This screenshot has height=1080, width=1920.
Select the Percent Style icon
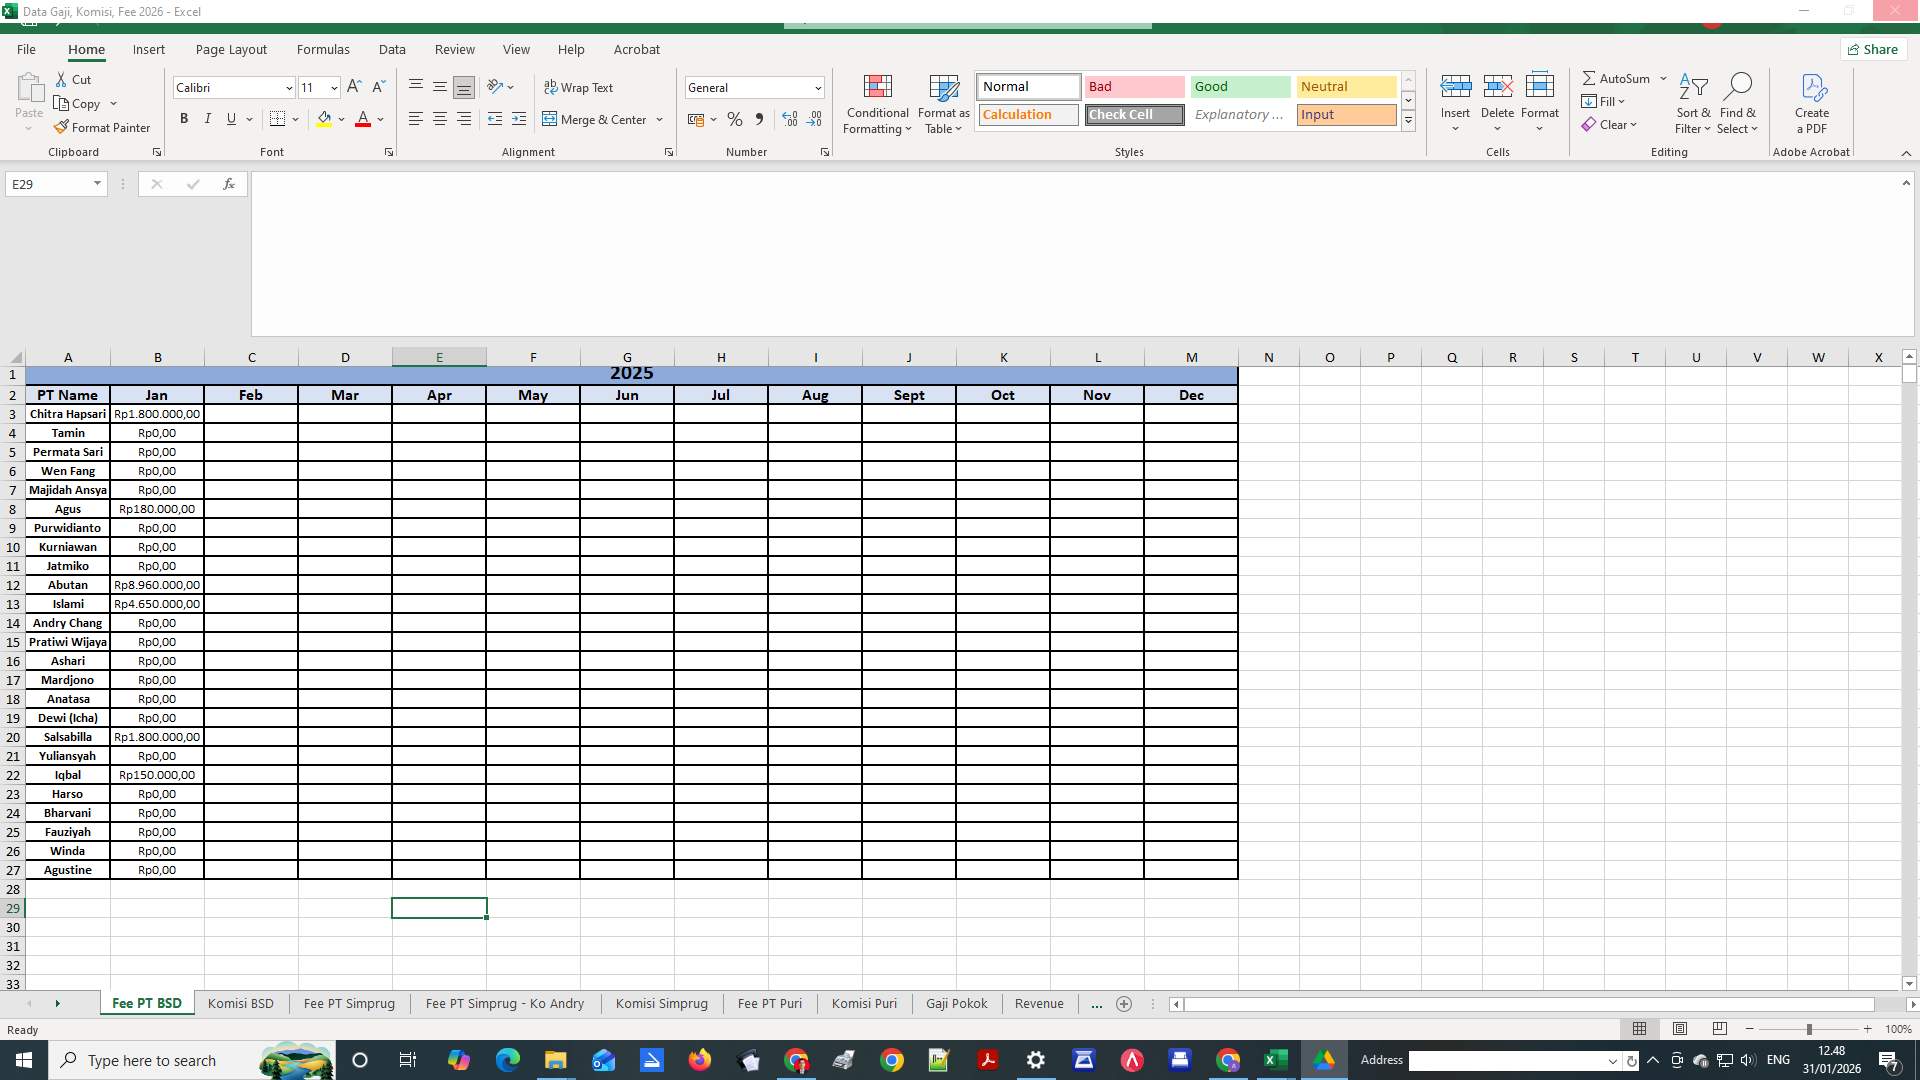pos(735,119)
